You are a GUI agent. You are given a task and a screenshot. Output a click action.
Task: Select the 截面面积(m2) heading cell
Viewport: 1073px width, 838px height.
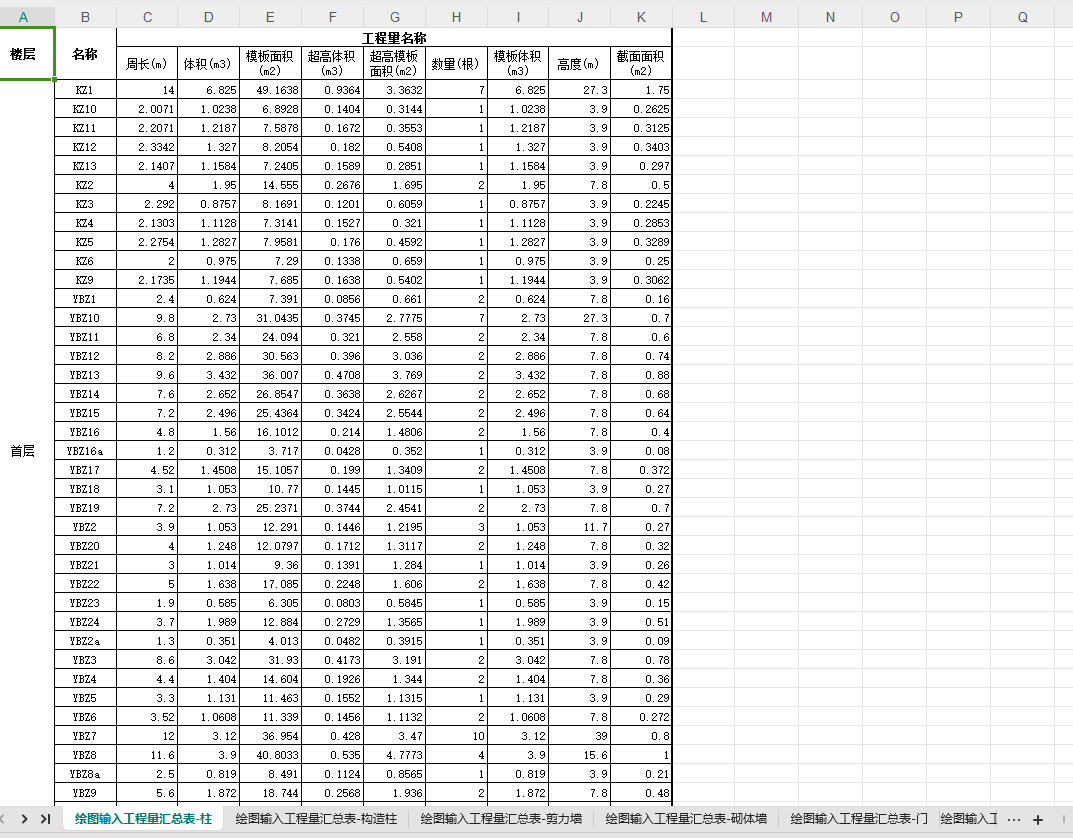(x=641, y=64)
